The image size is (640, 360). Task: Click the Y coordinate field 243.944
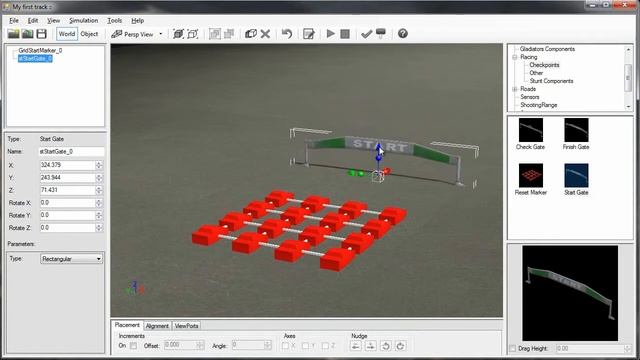[x=68, y=178]
